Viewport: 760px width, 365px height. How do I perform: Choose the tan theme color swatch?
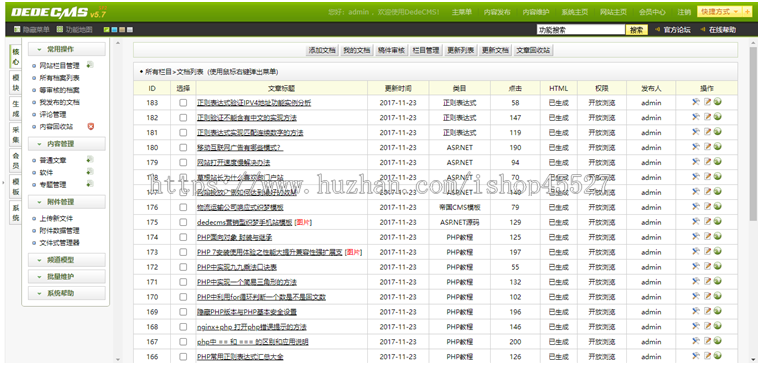[122, 30]
